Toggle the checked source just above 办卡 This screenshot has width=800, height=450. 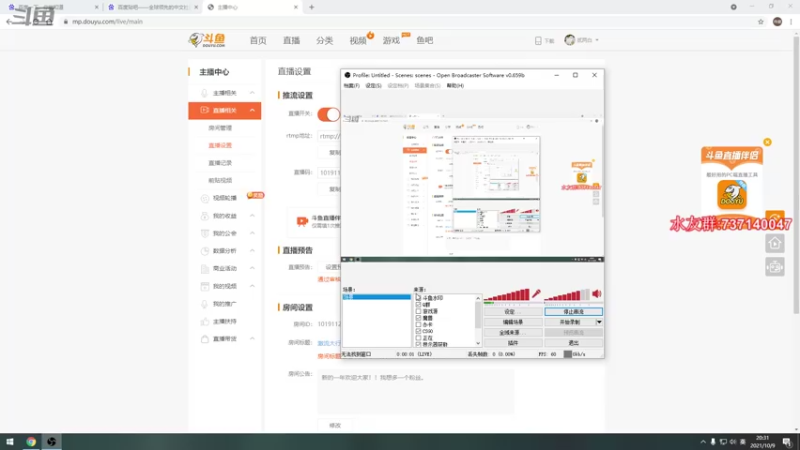point(418,318)
